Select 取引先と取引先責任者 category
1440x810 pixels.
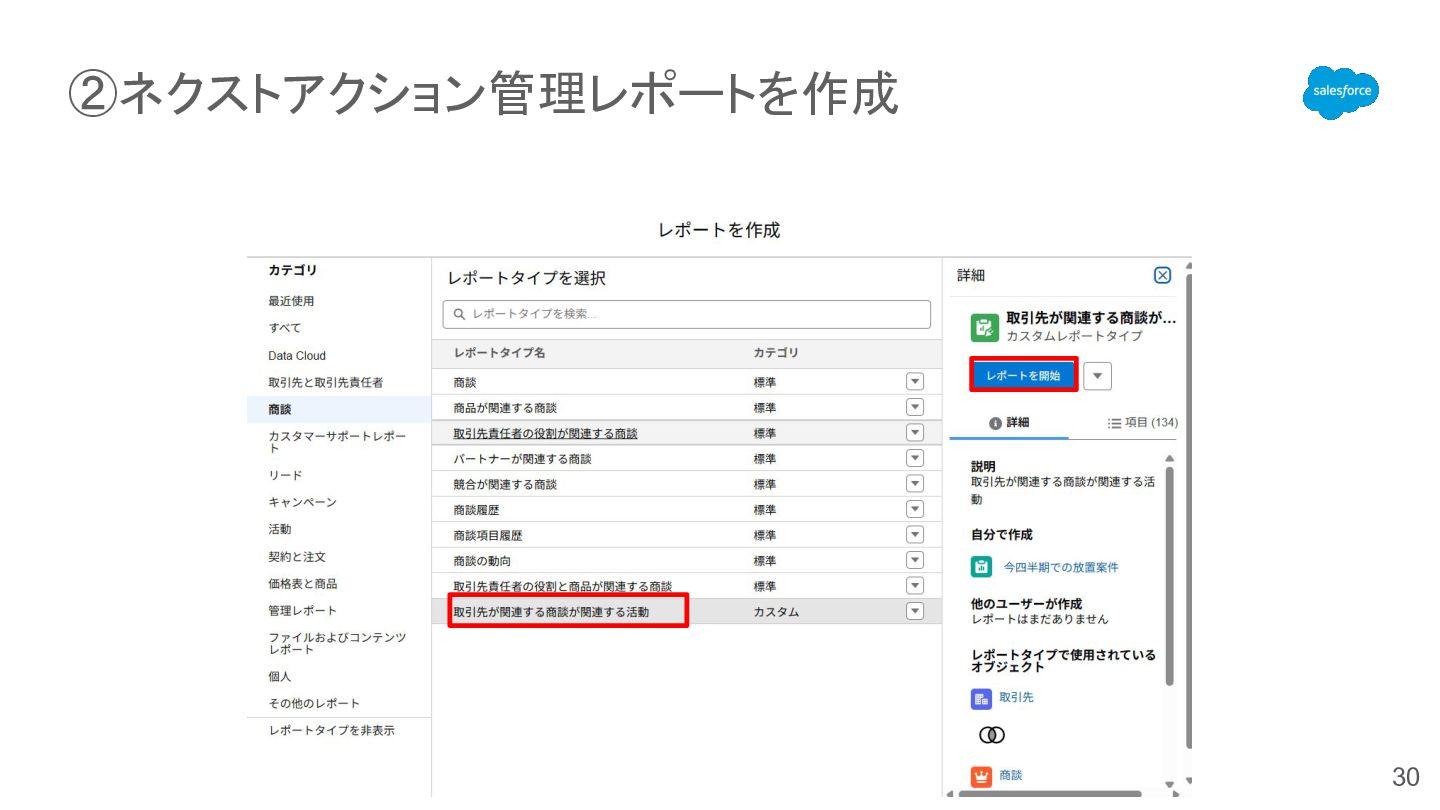(325, 382)
